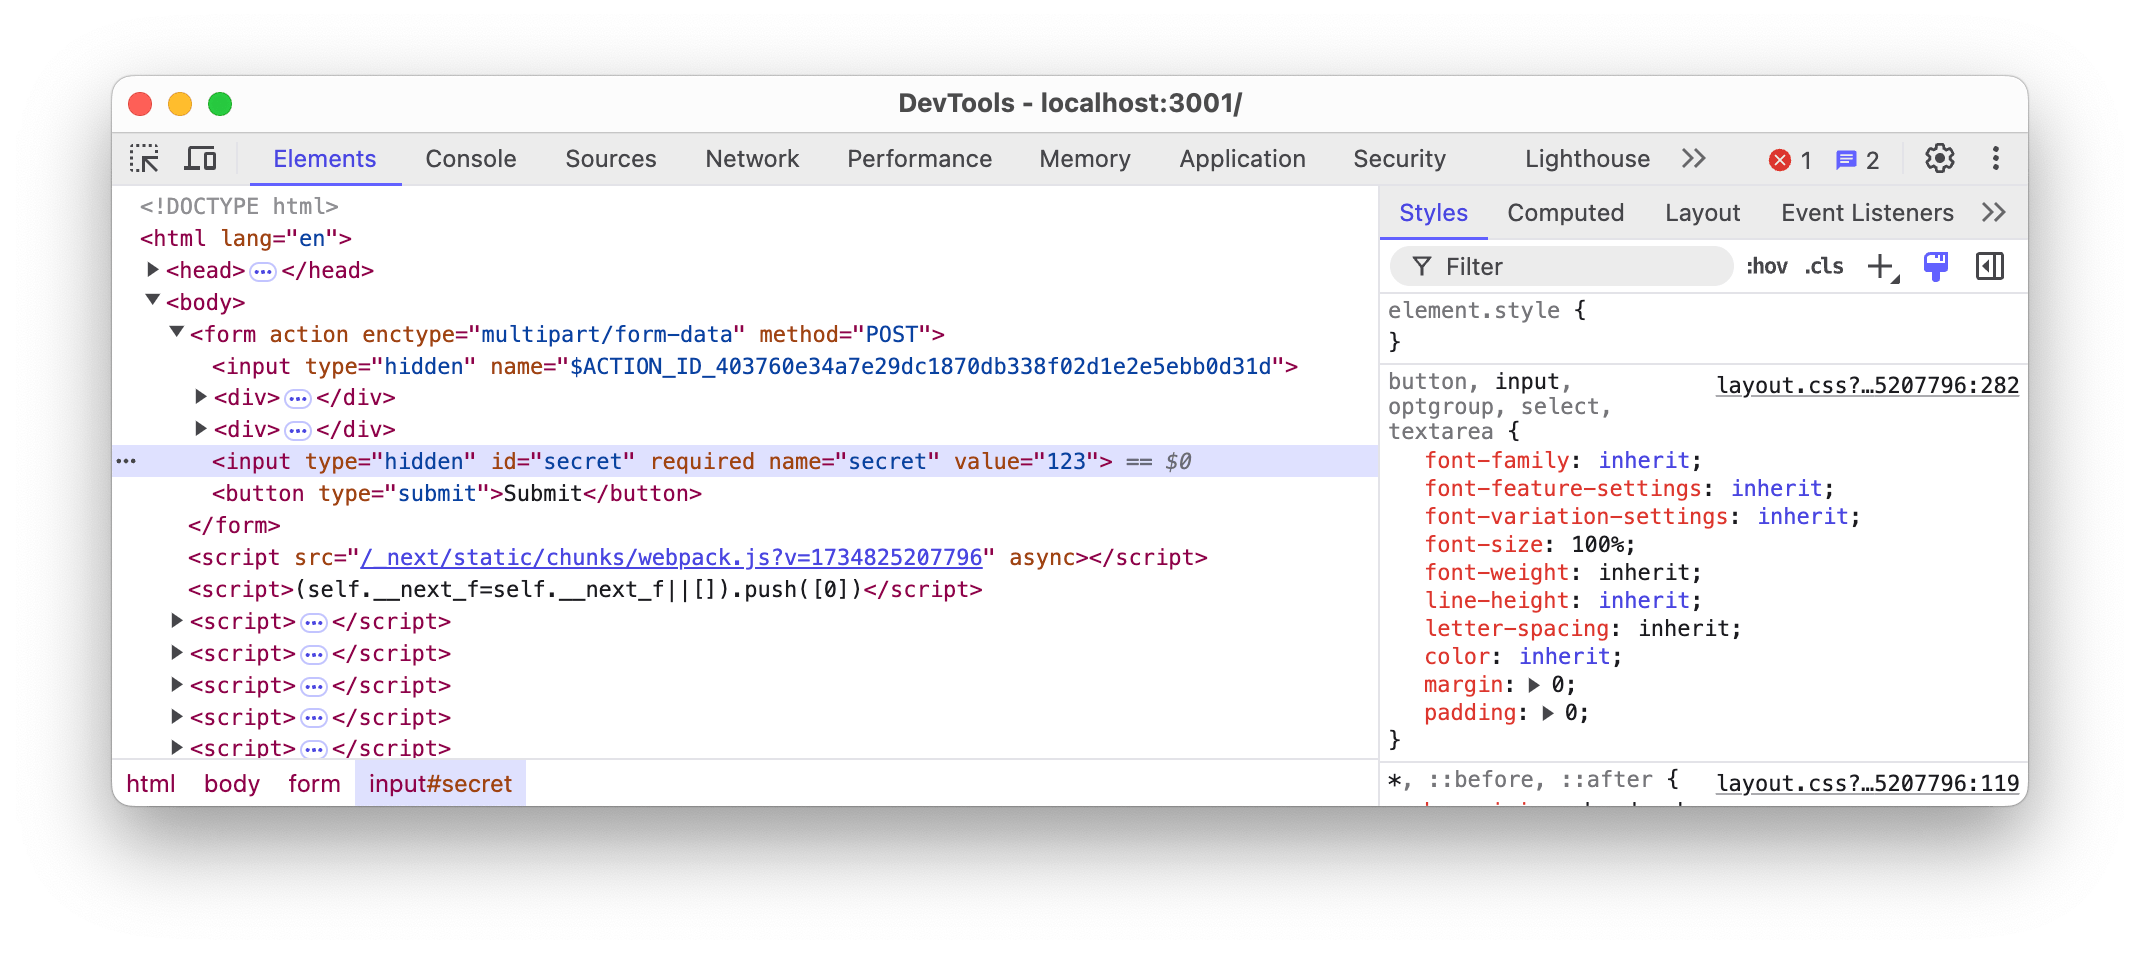
Task: Click the head ellipsis badge
Action: 263,272
